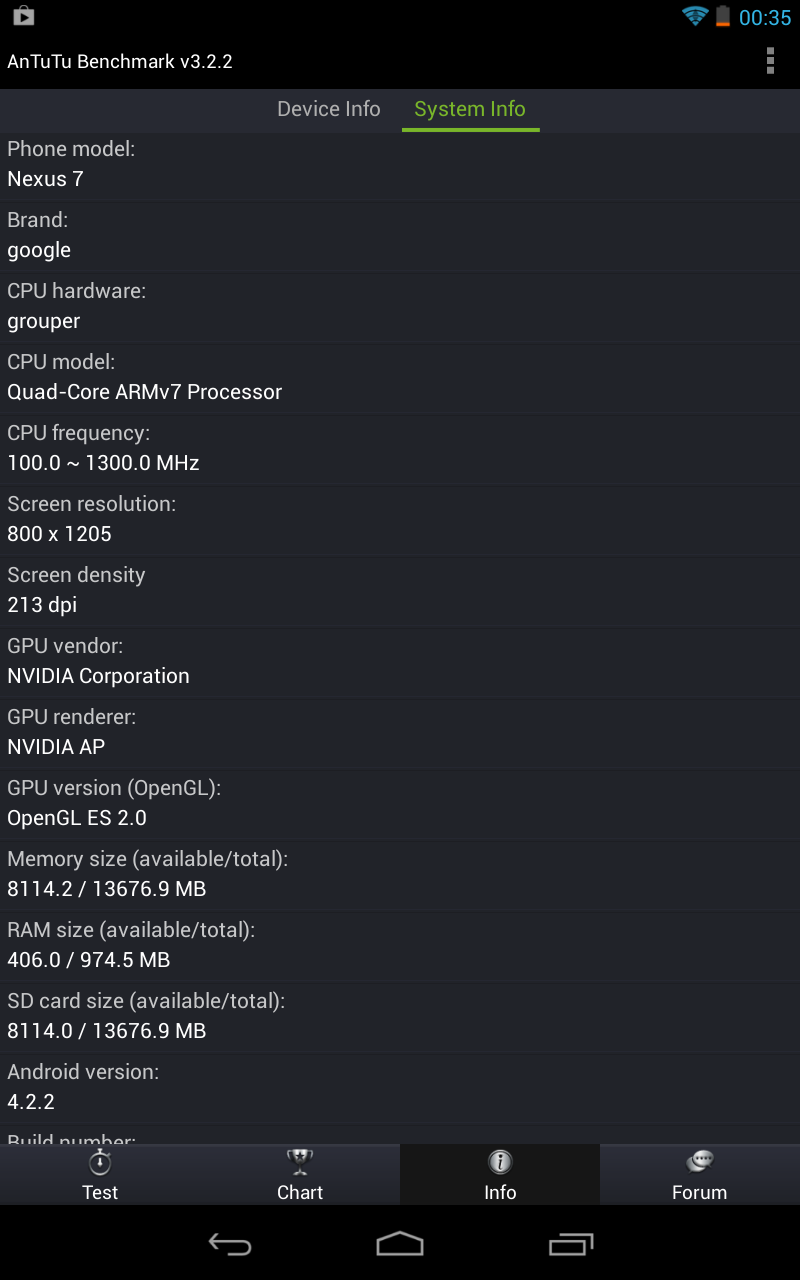Switch to the Device Info tab

(x=329, y=109)
